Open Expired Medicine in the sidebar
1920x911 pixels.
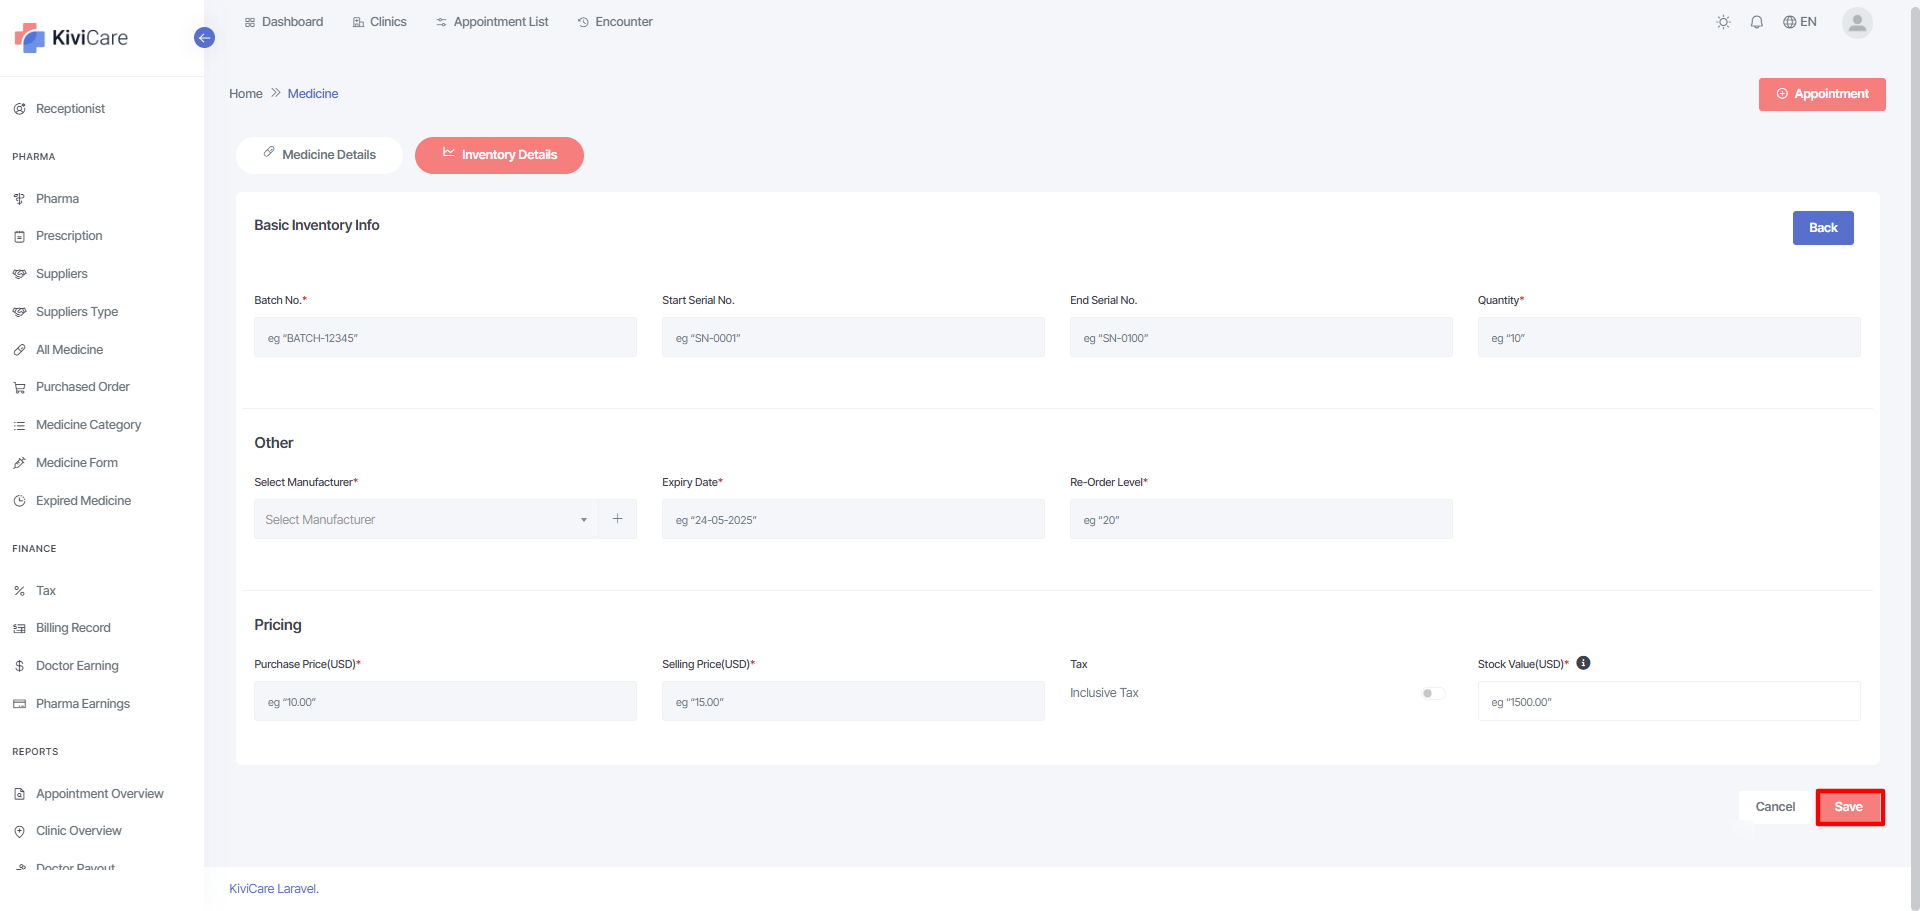click(83, 501)
